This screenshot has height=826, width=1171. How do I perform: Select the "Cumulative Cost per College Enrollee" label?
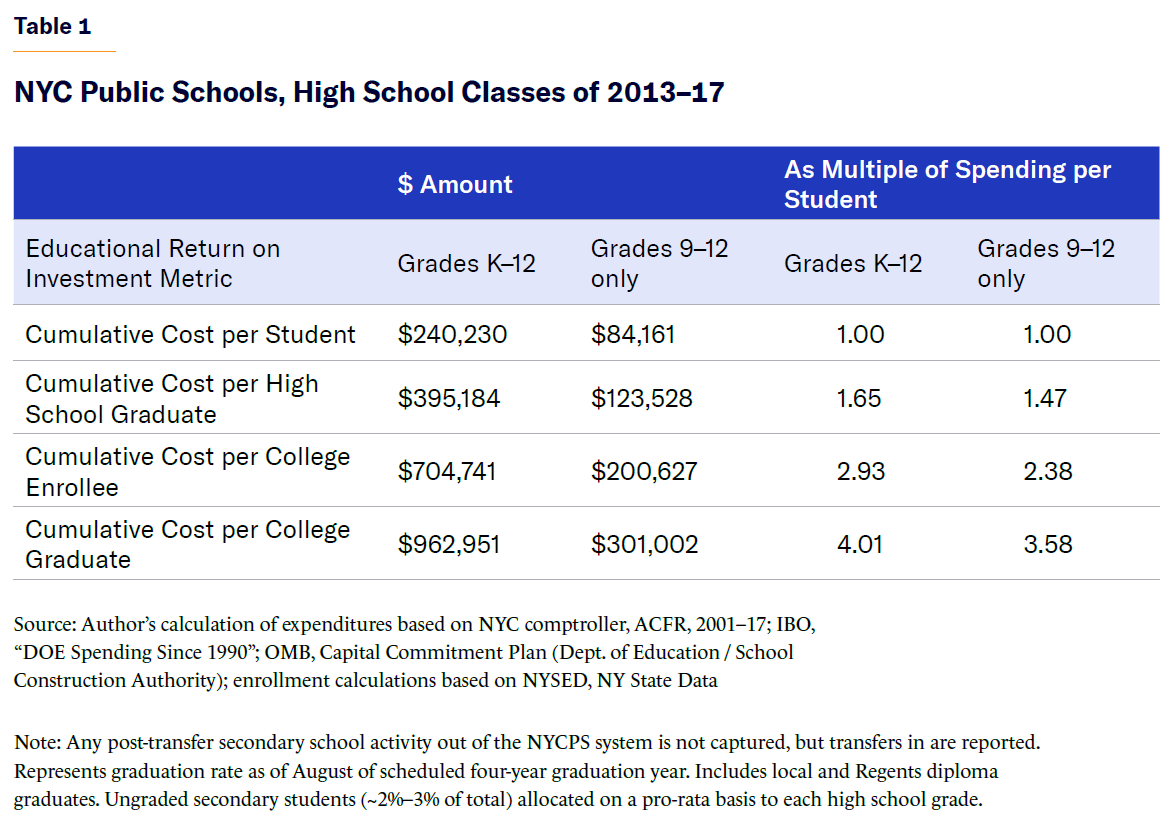point(188,471)
